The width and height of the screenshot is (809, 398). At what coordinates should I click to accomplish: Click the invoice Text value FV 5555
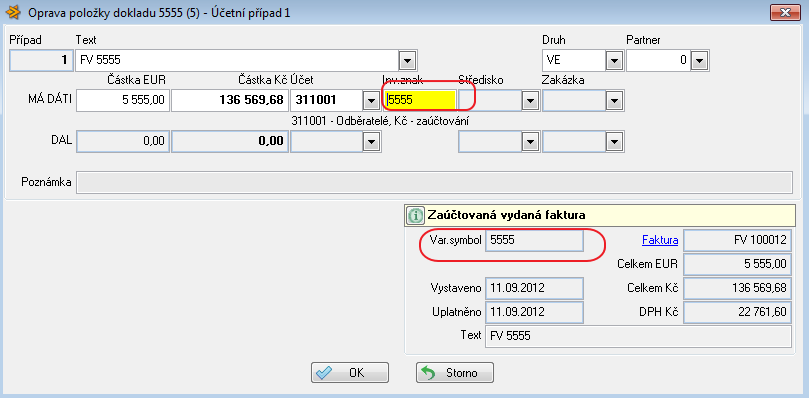(x=638, y=336)
